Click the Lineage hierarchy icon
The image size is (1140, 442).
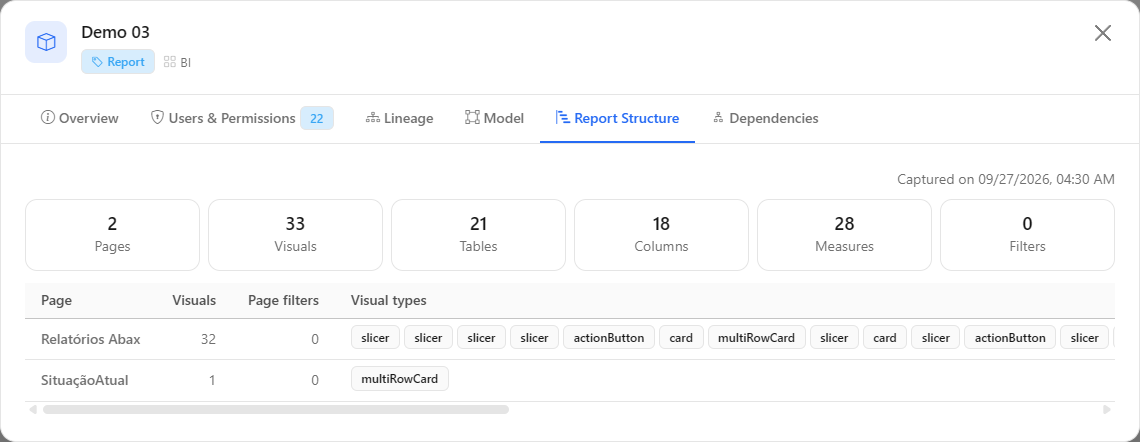(372, 118)
